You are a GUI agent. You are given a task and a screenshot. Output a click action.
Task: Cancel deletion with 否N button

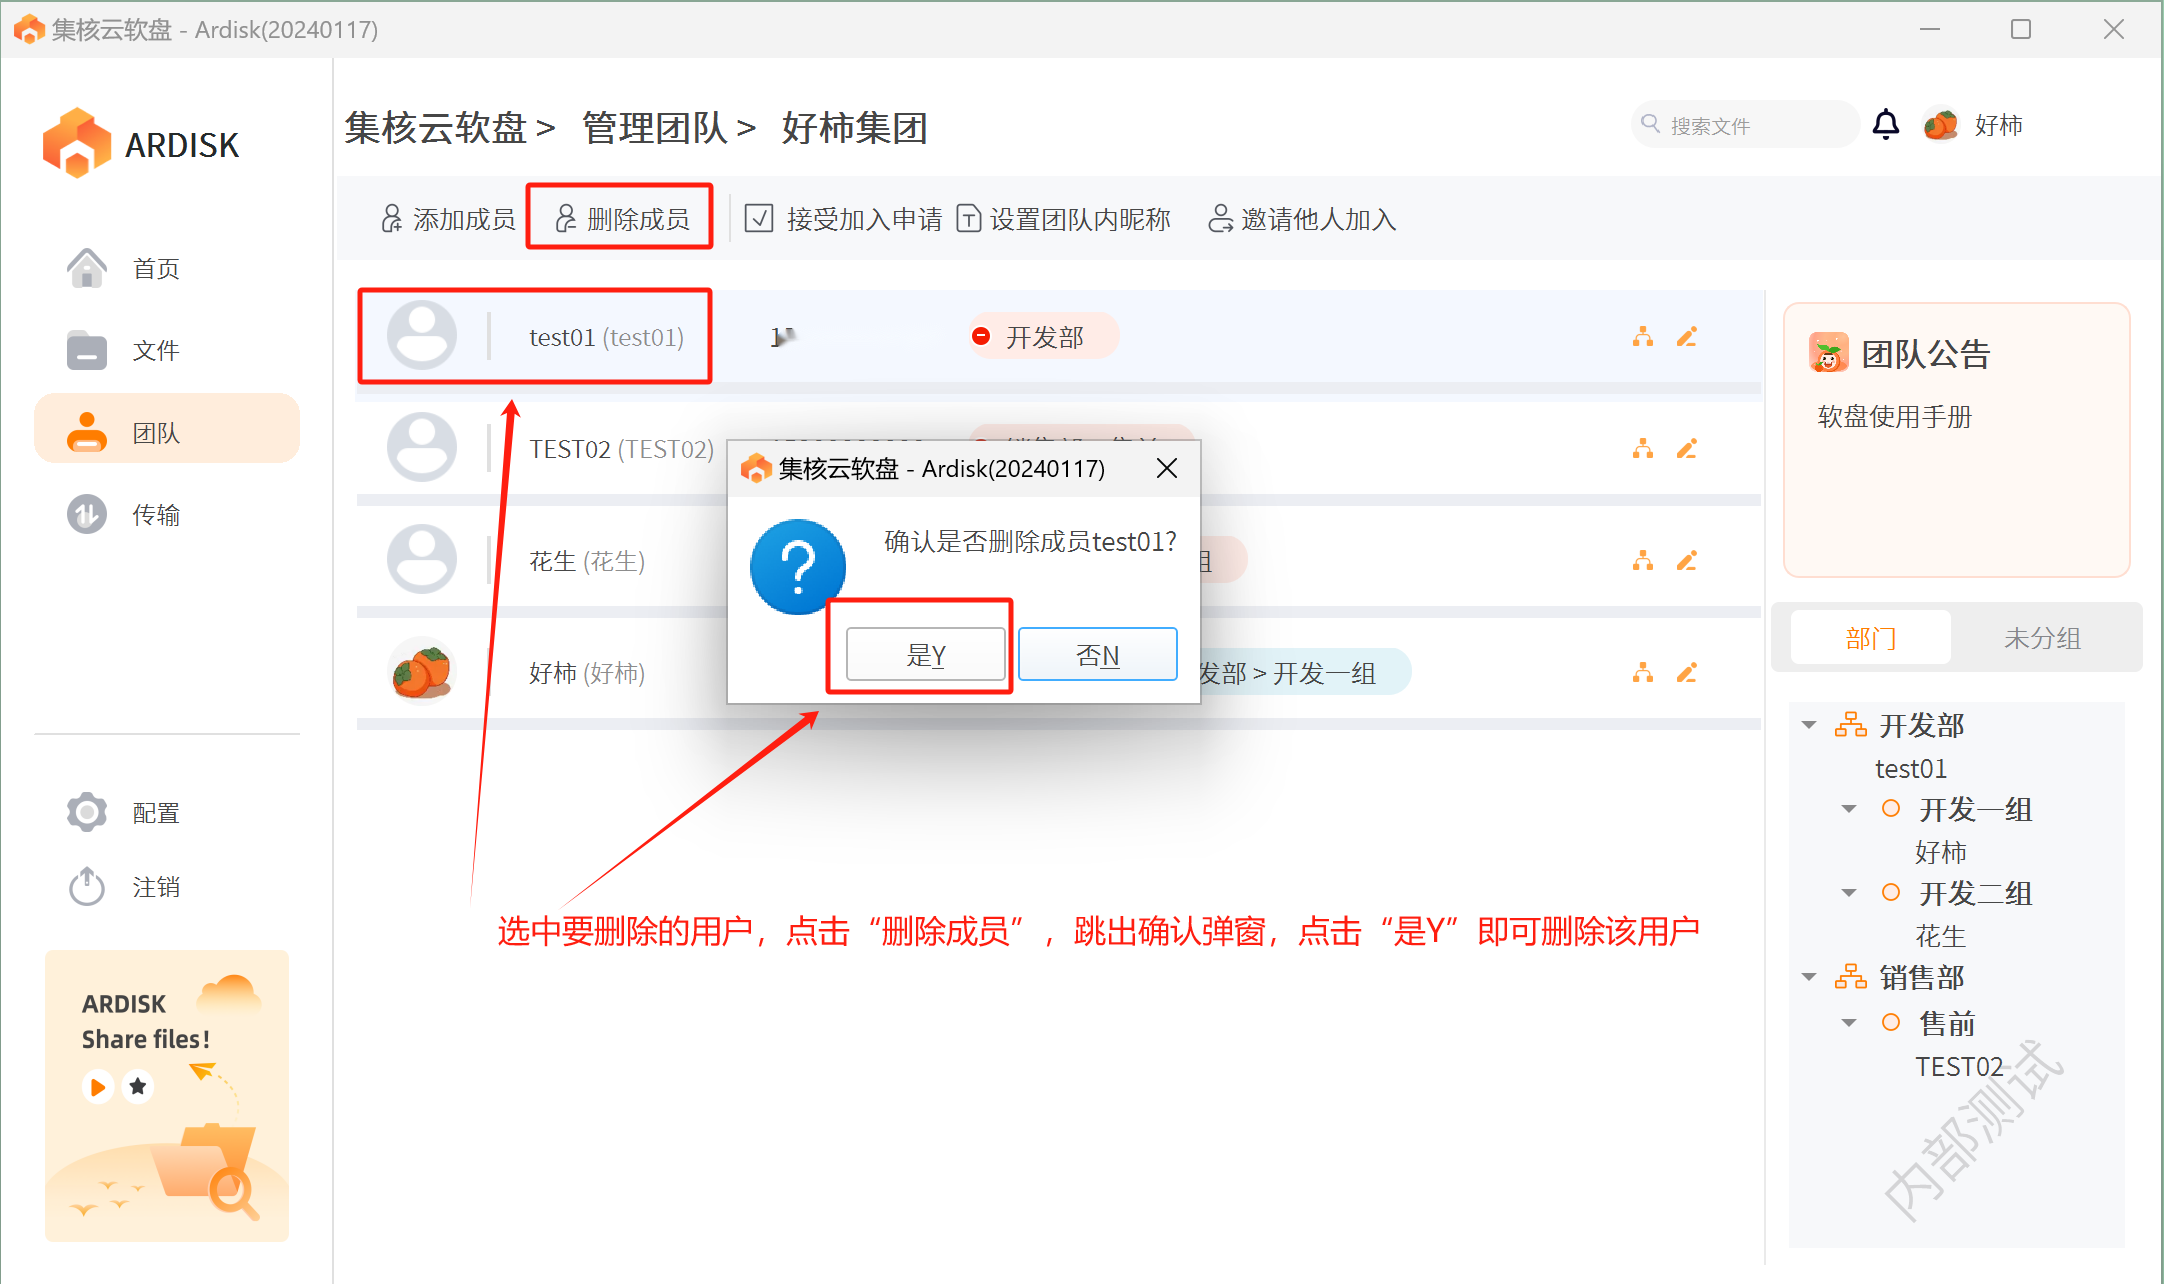(x=1097, y=655)
